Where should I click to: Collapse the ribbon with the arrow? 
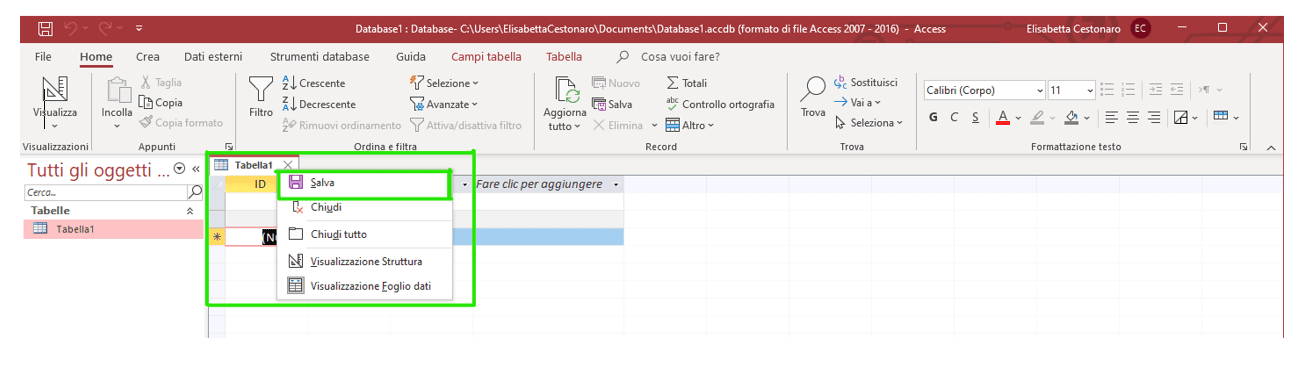coord(1271,147)
